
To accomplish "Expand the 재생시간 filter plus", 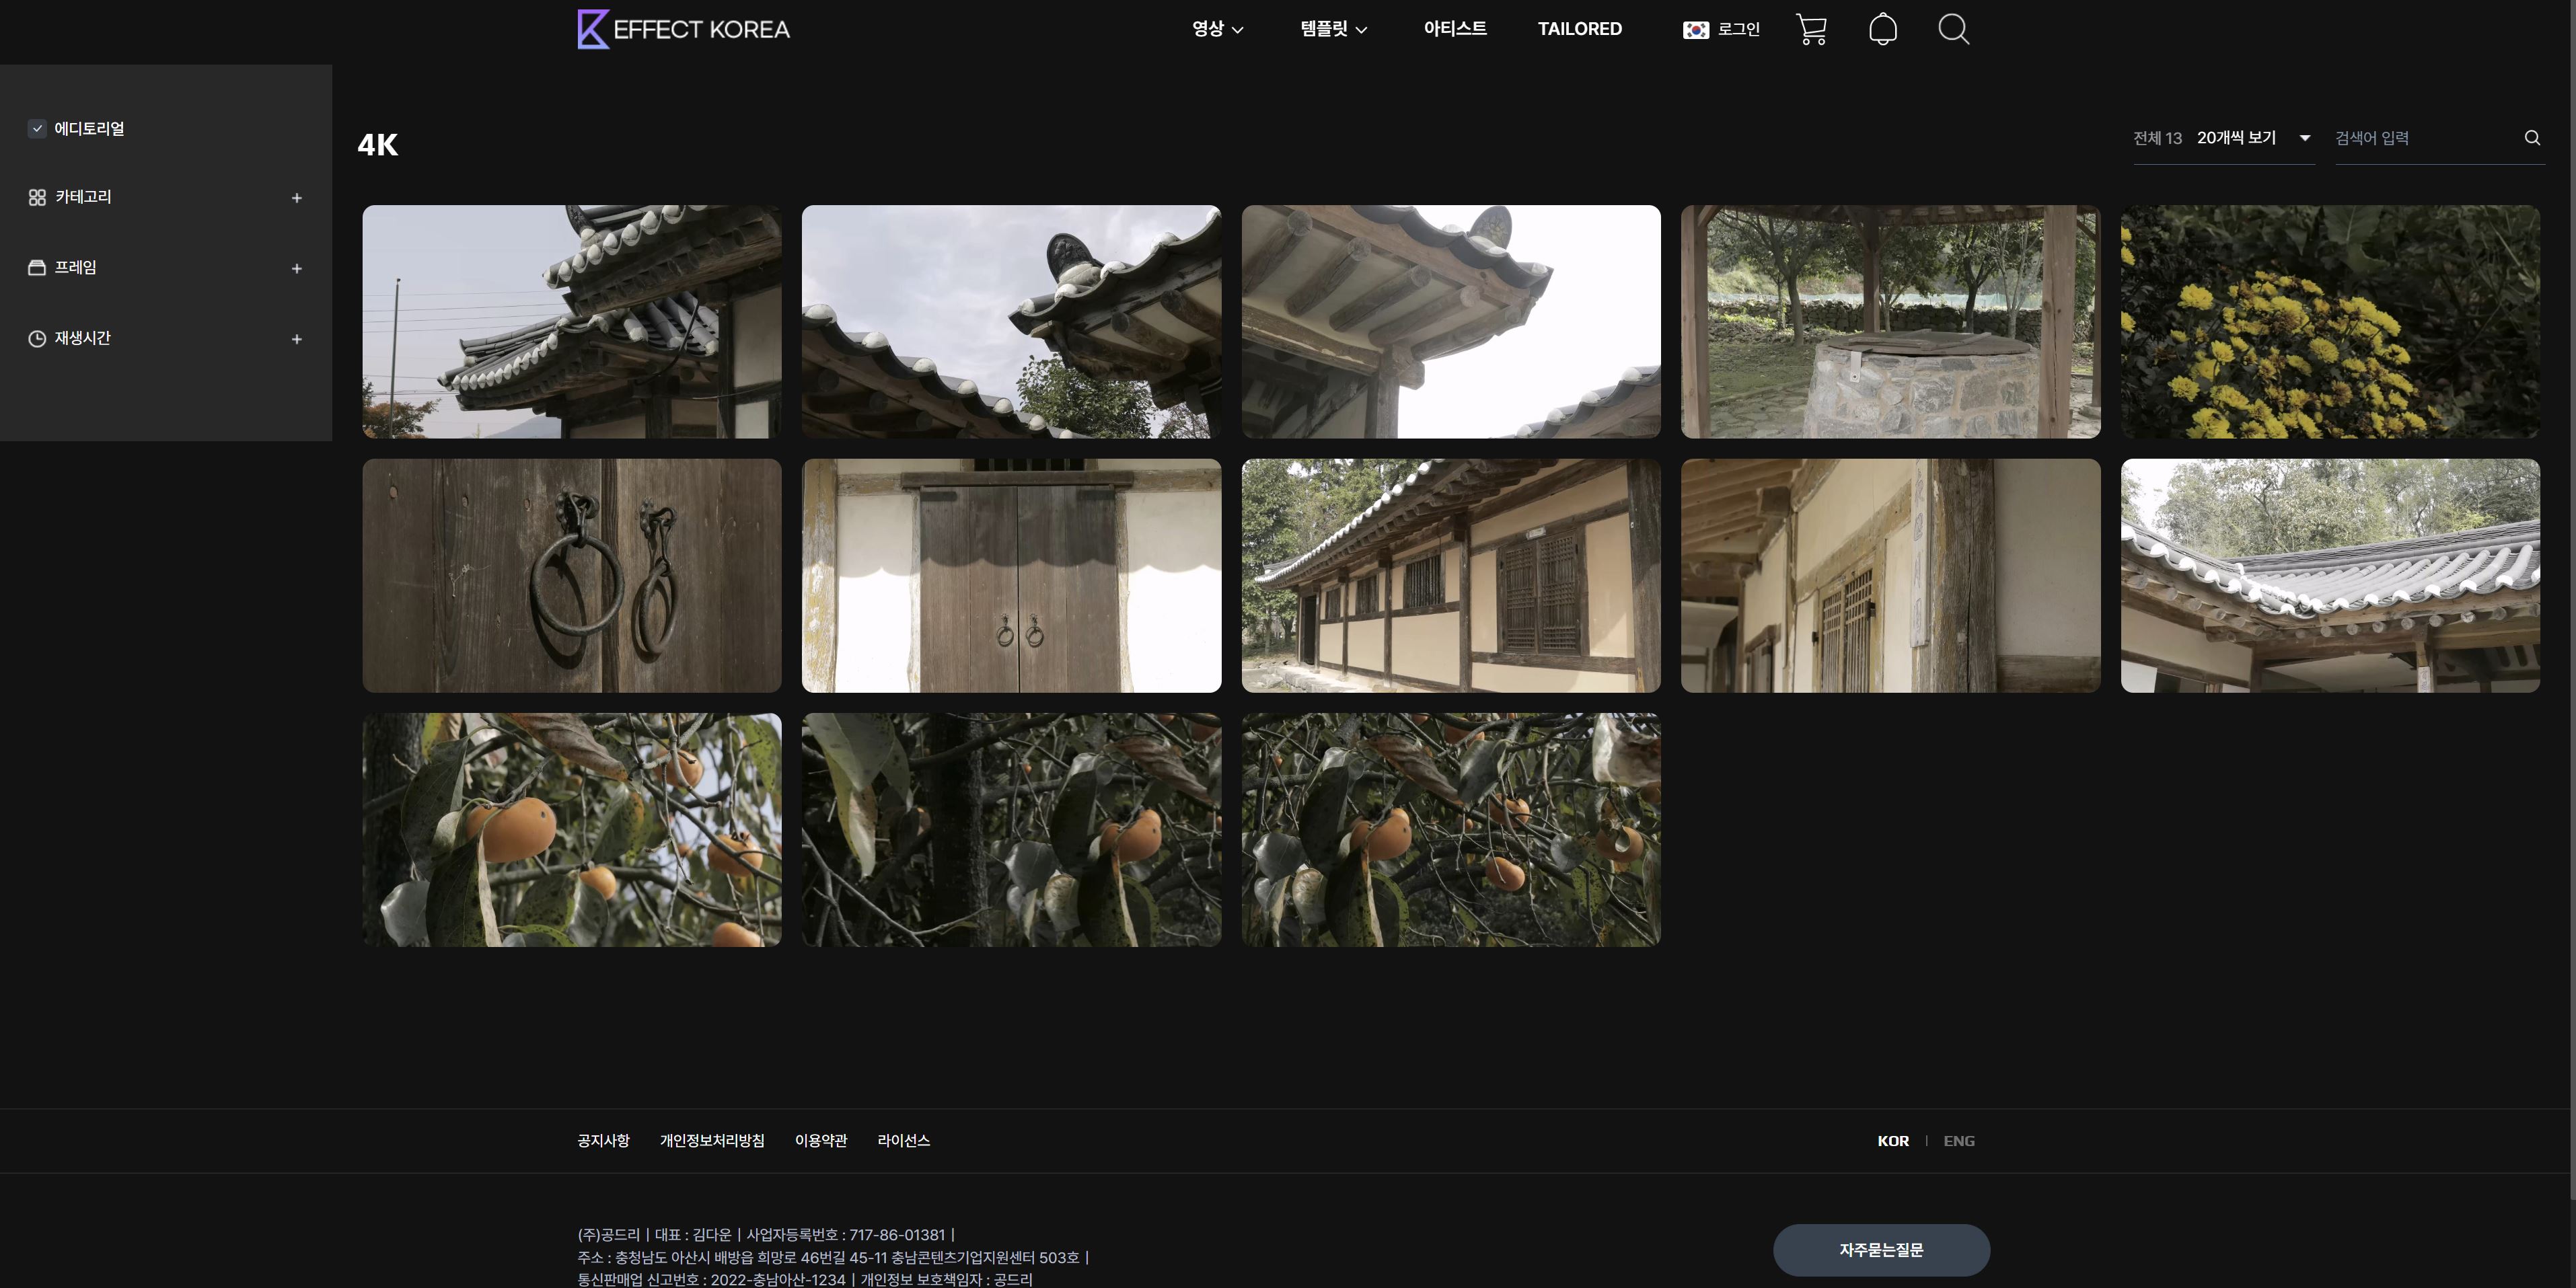I will [x=296, y=339].
